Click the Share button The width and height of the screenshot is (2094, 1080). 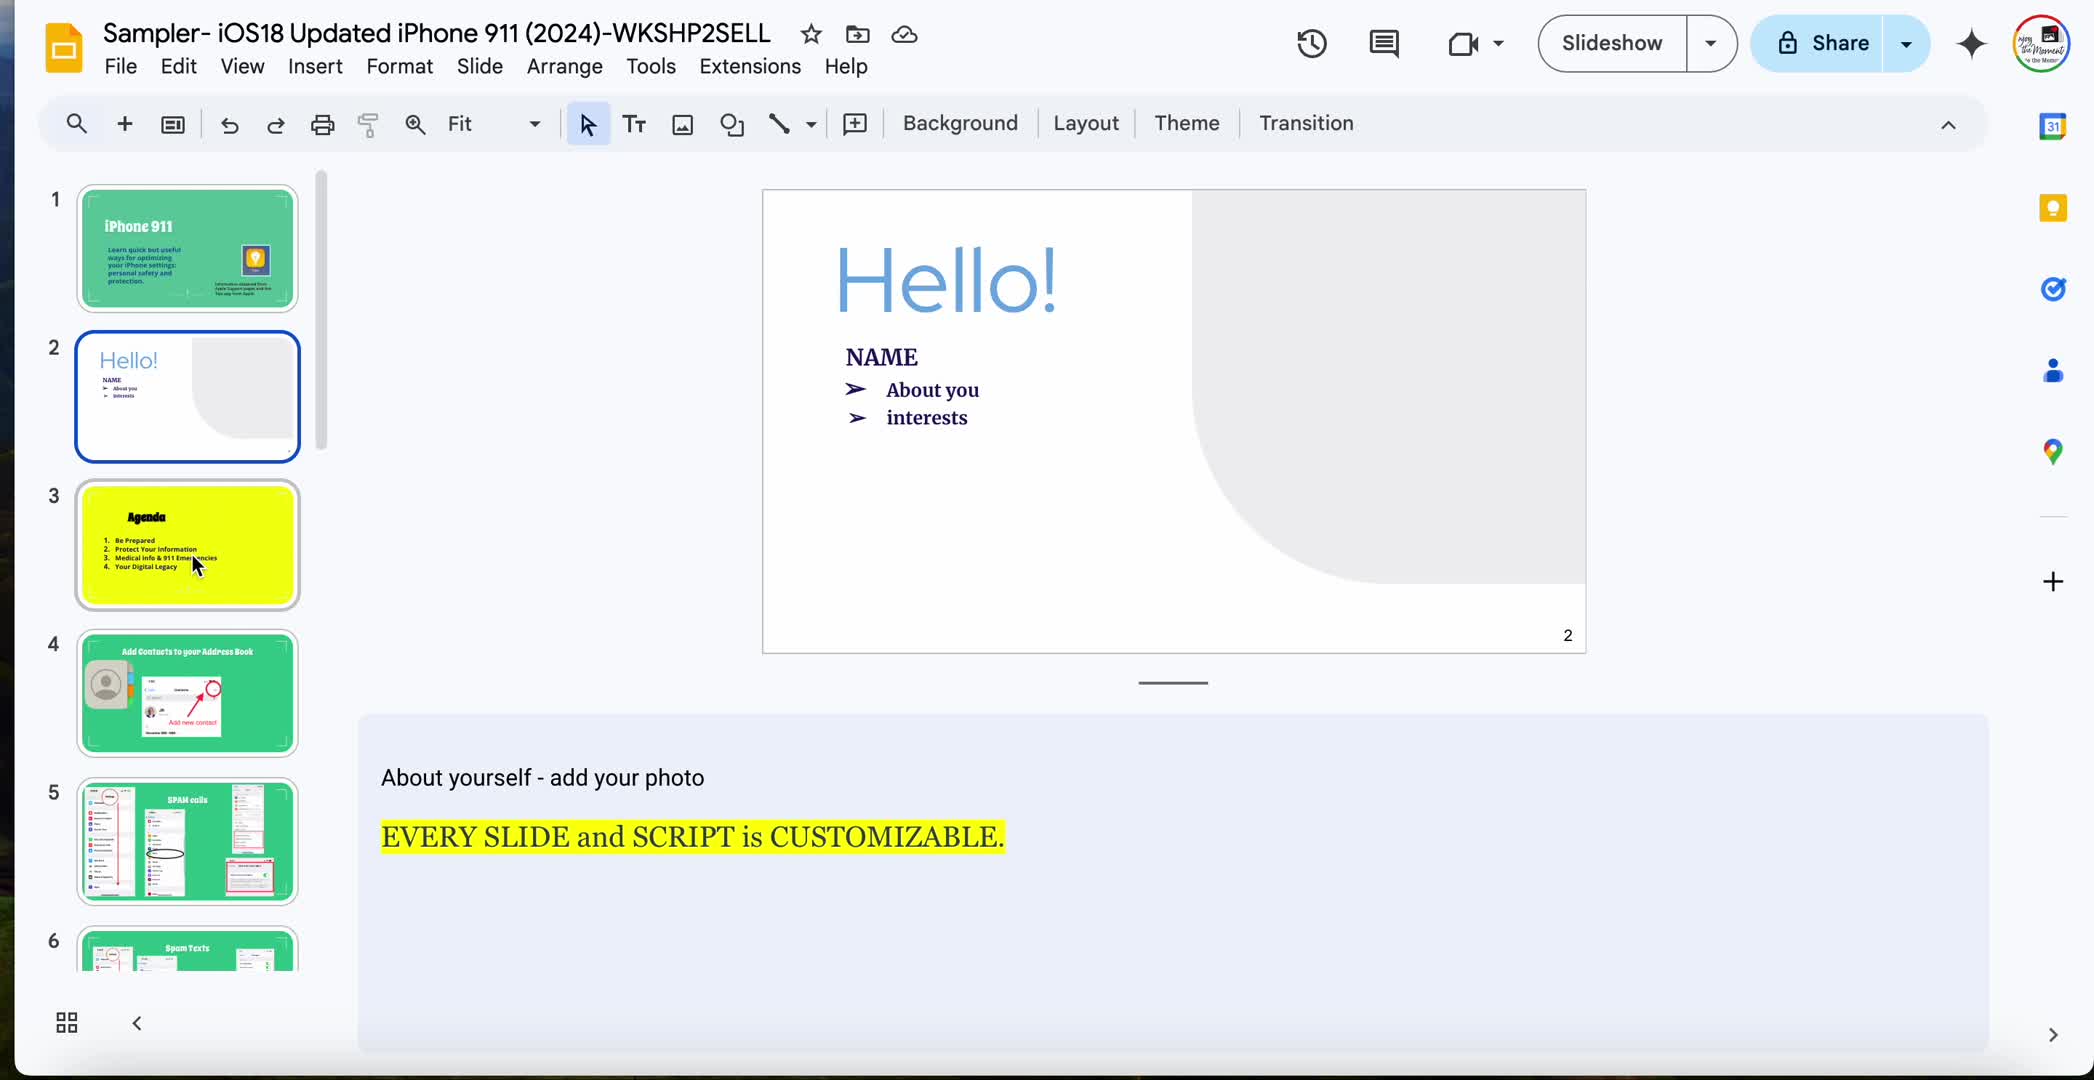pos(1818,43)
